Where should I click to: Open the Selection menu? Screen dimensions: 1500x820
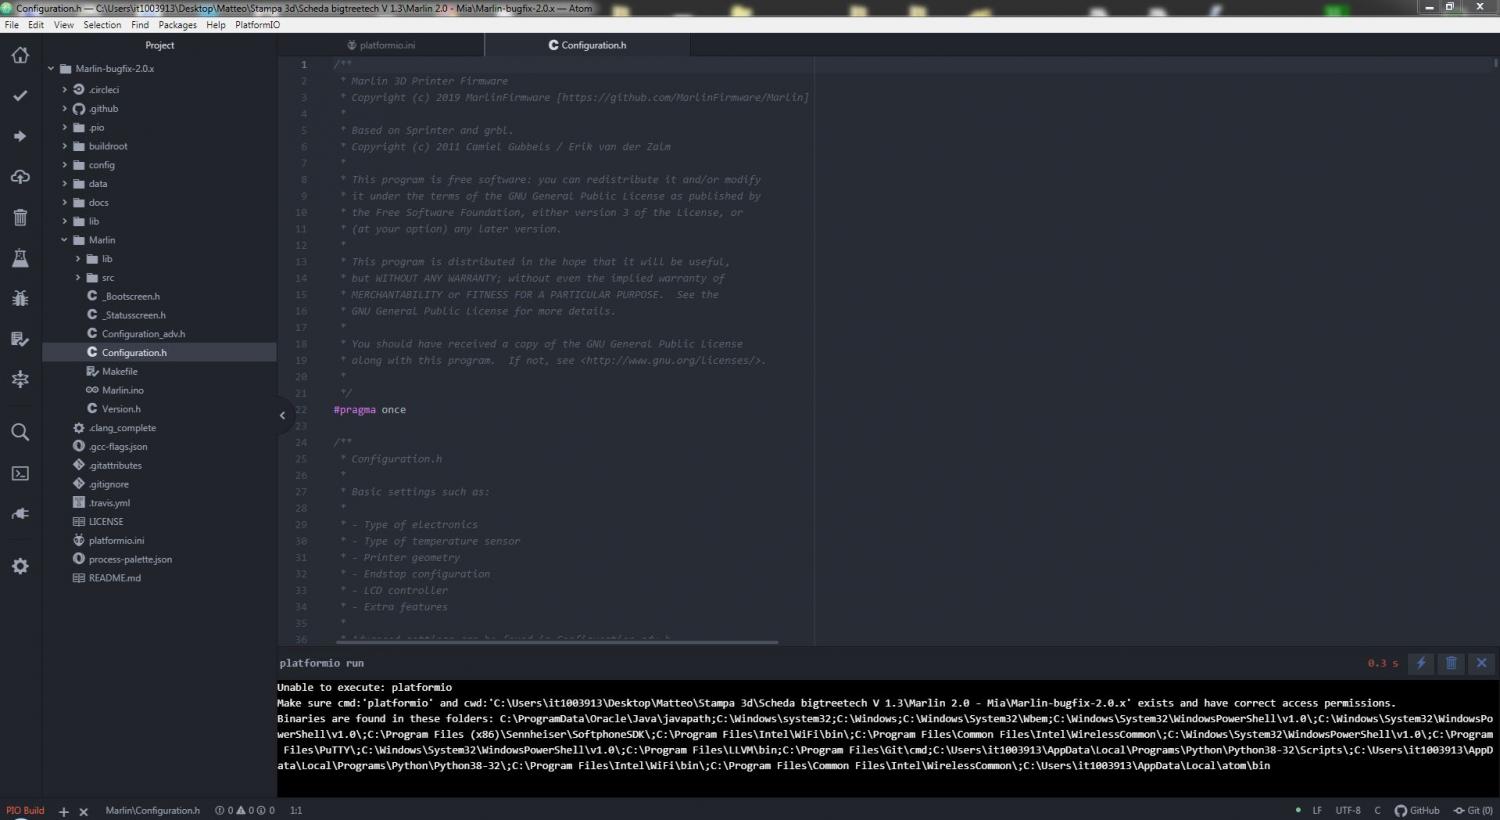[x=102, y=25]
